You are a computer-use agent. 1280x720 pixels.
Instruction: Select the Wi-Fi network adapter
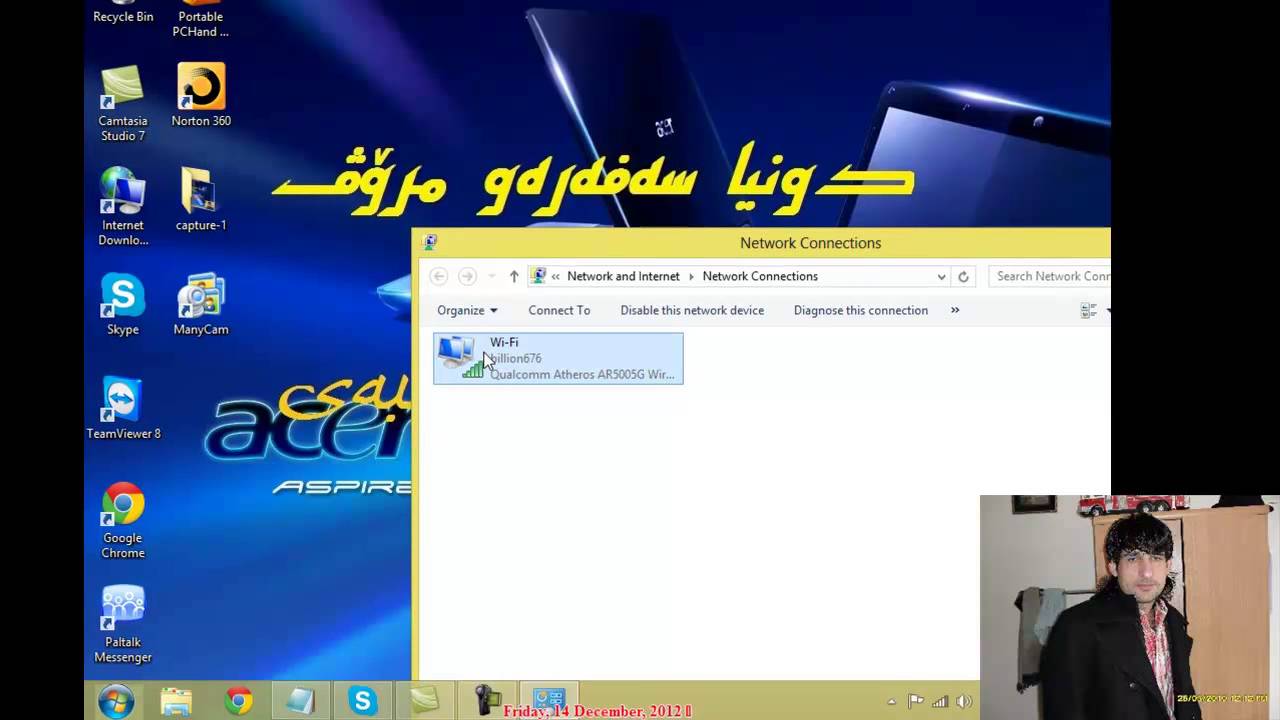click(558, 358)
